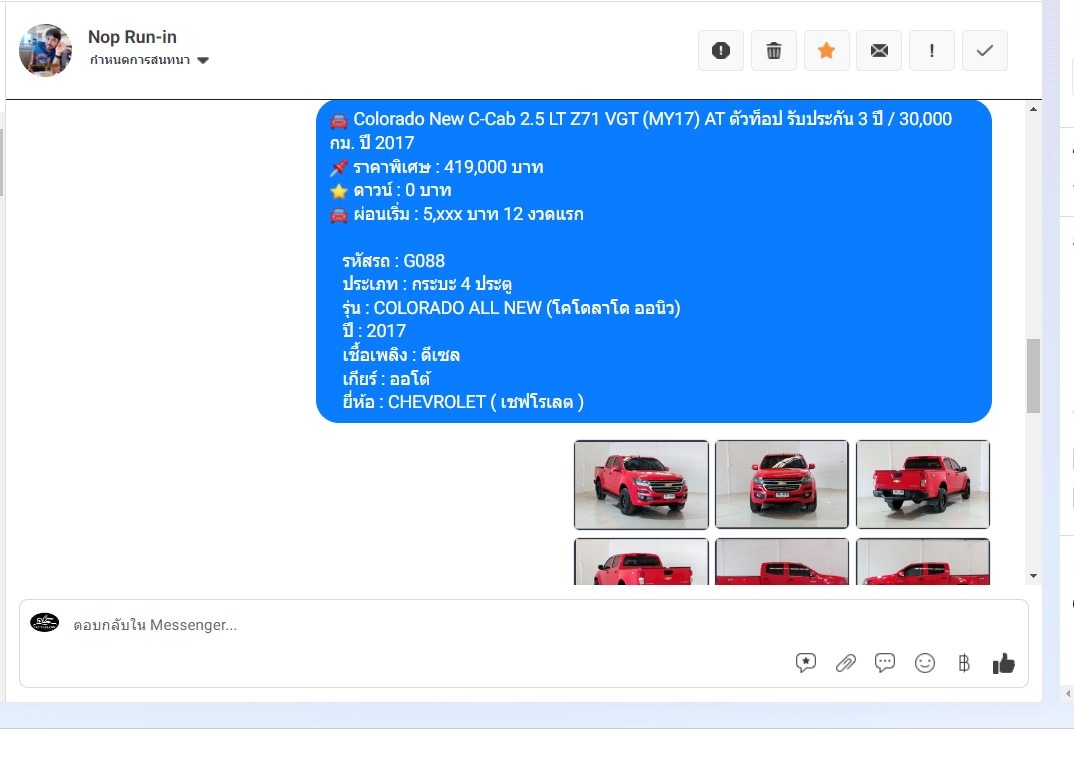Click the 'เชื้อเพลิง : ดีเซล' line
This screenshot has width=1074, height=775.
point(401,355)
